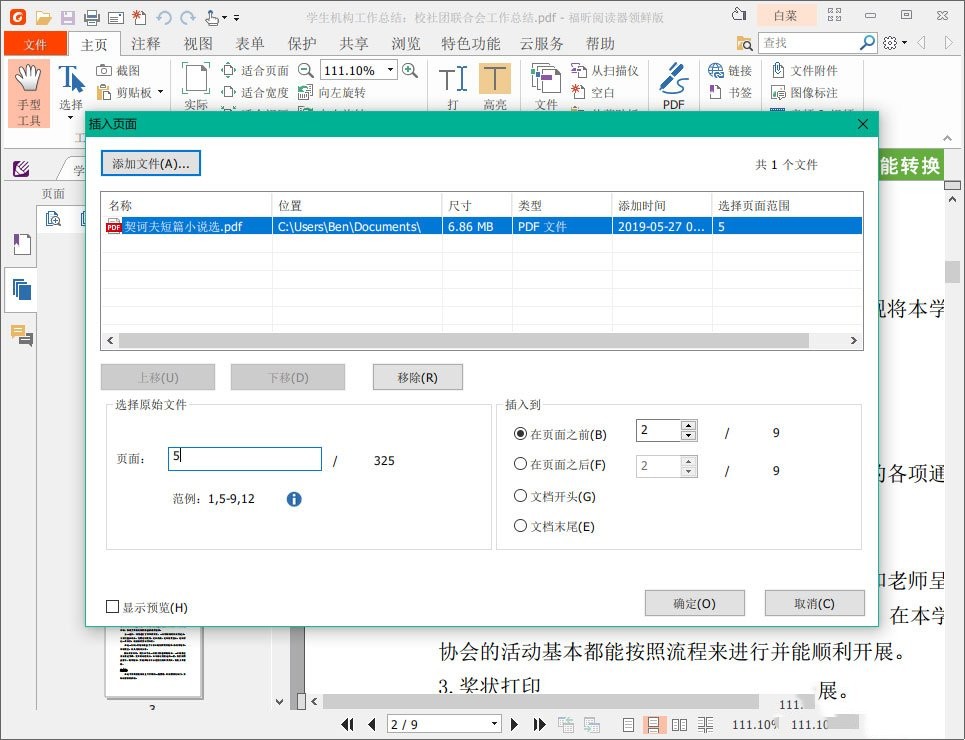Image resolution: width=965 pixels, height=740 pixels.
Task: Click the Open folder icon
Action: pos(43,17)
